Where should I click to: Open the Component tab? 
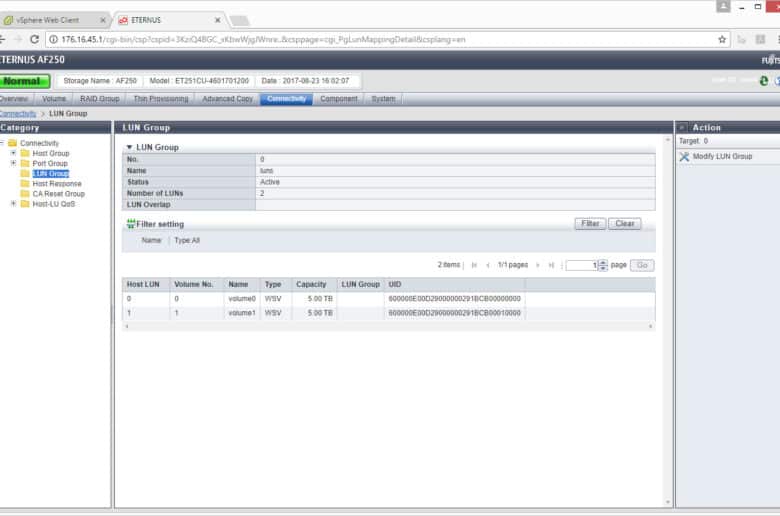(339, 99)
